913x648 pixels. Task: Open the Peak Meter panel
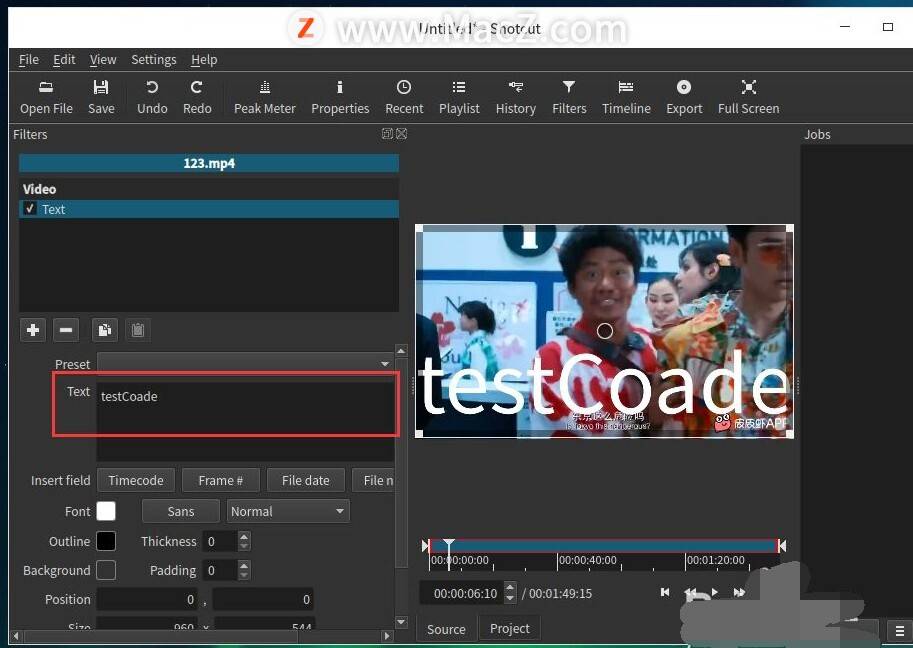tap(264, 97)
